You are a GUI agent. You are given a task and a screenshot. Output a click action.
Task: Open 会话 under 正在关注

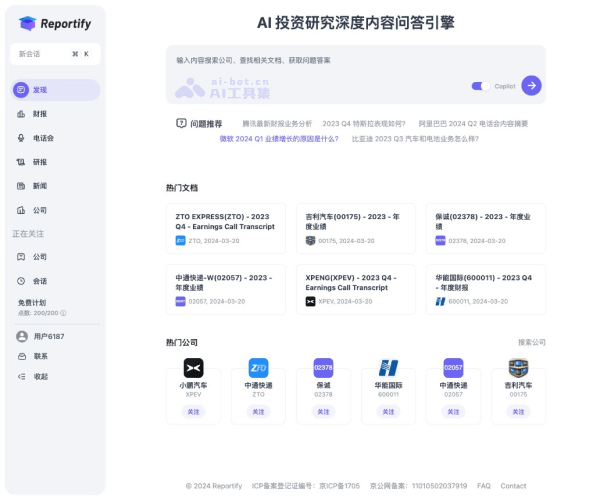point(40,281)
